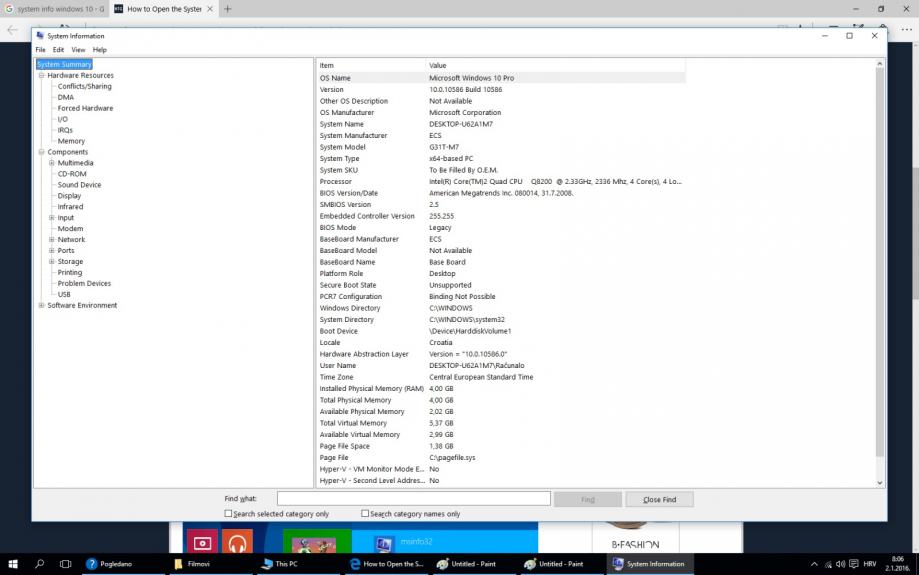Click the Find what input field
The width and height of the screenshot is (919, 575).
(414, 499)
